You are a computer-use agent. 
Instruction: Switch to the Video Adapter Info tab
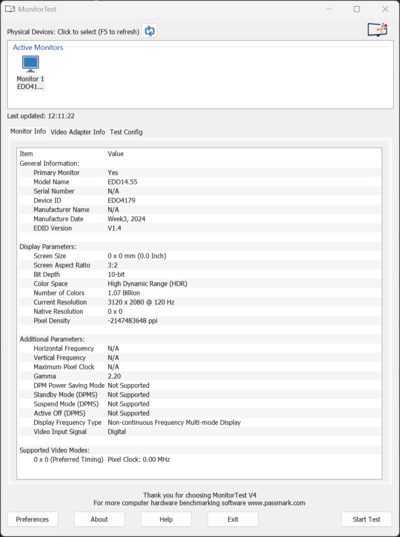click(x=78, y=132)
